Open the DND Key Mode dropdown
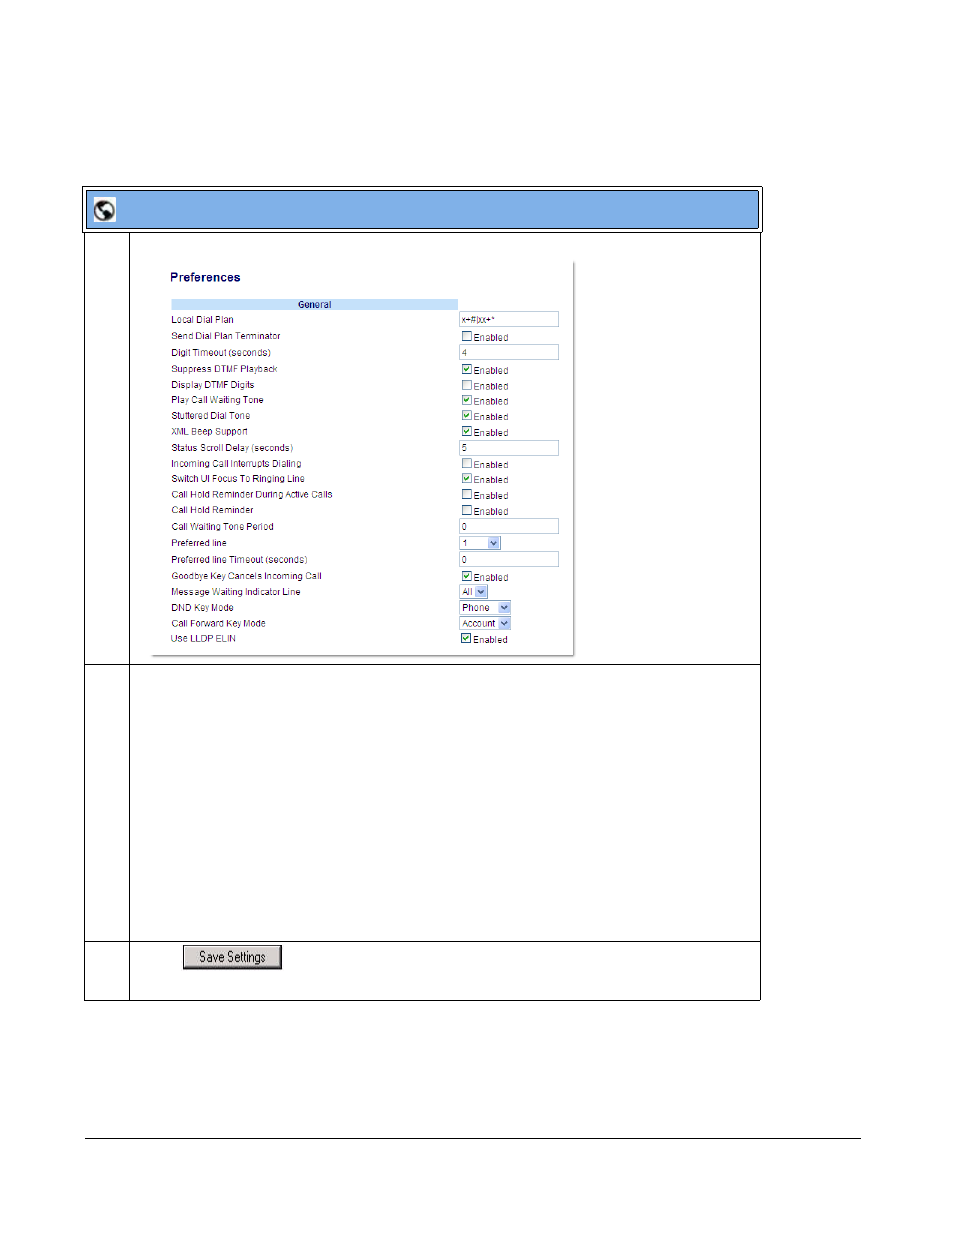 pos(485,608)
